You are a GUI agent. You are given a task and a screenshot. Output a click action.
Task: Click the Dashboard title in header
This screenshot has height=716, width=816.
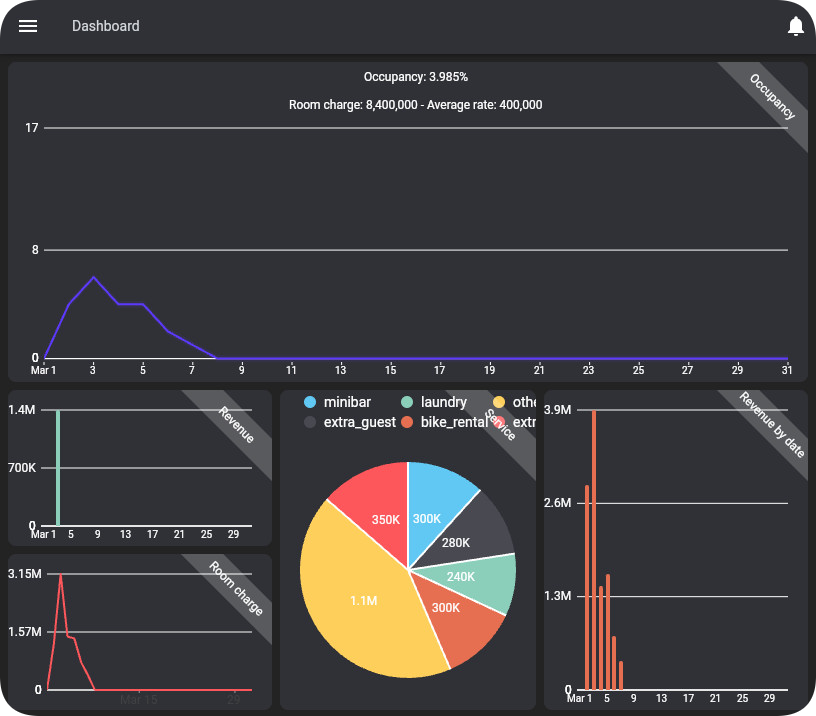(x=106, y=26)
